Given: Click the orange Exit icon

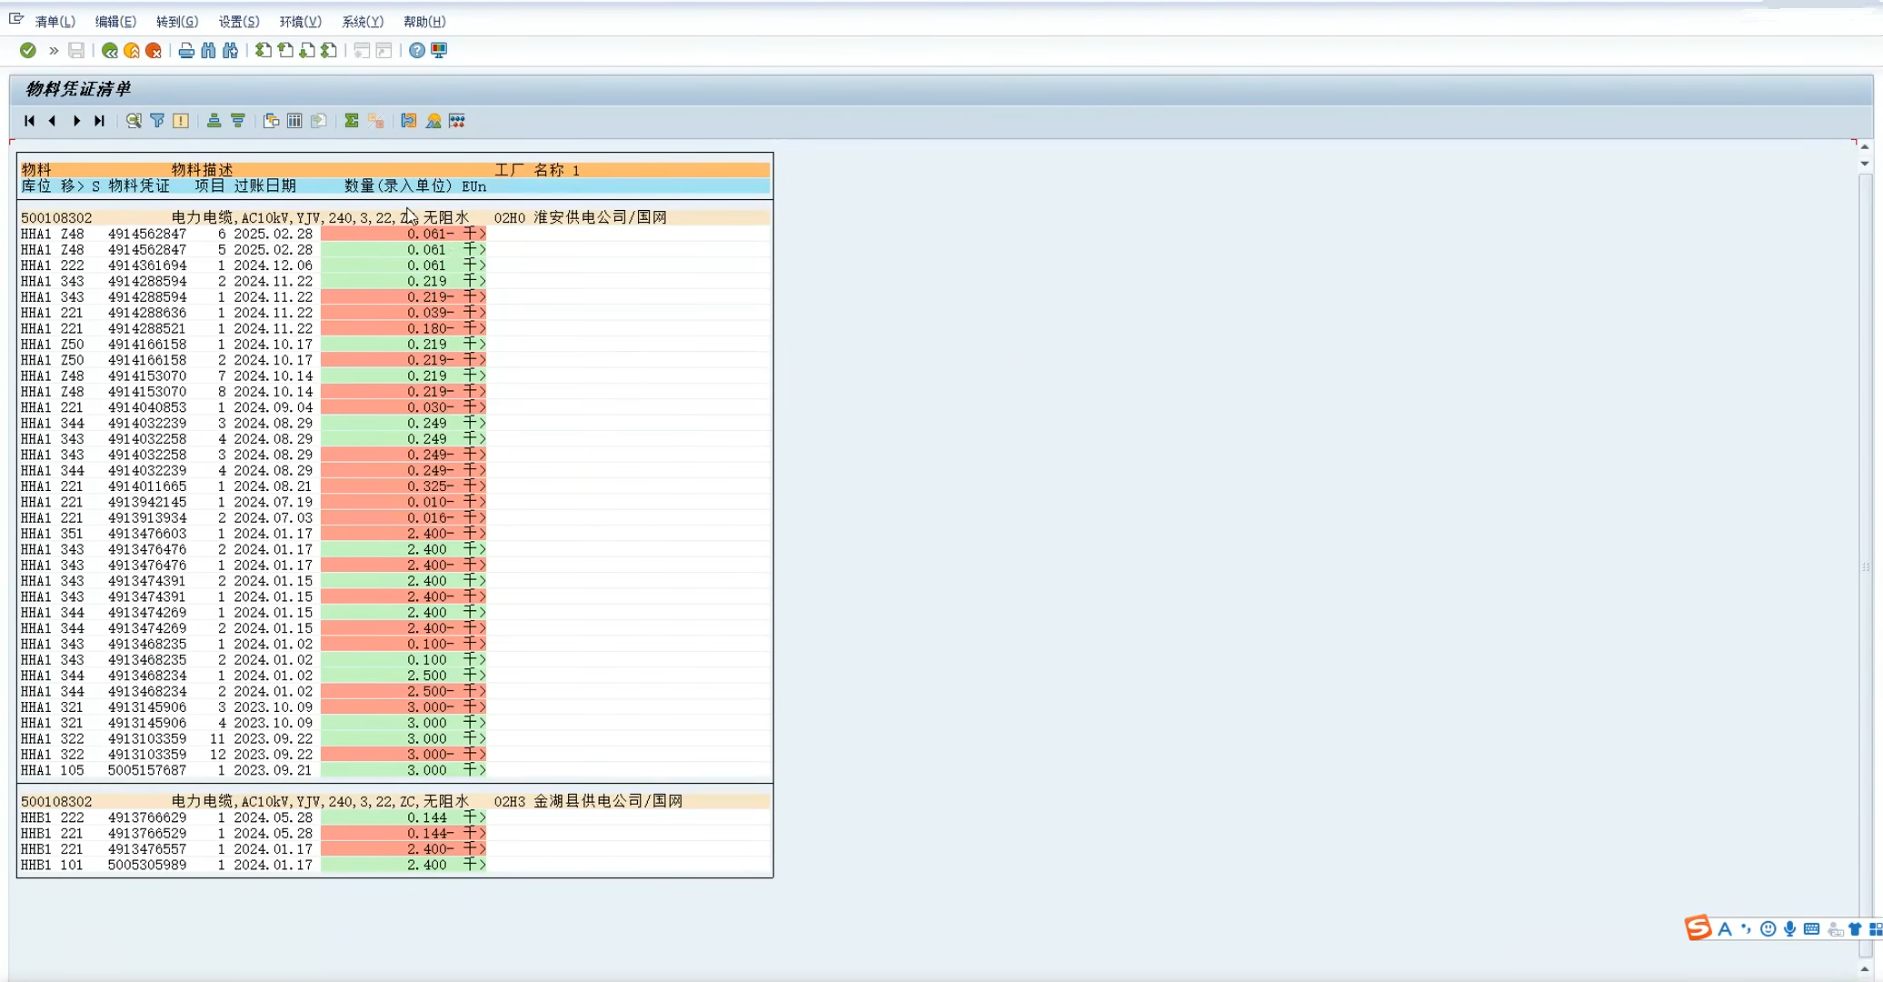Looking at the screenshot, I should [x=132, y=50].
